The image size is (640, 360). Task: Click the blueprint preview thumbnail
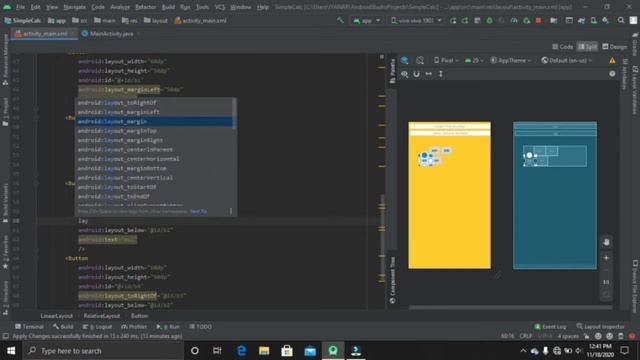coord(555,195)
